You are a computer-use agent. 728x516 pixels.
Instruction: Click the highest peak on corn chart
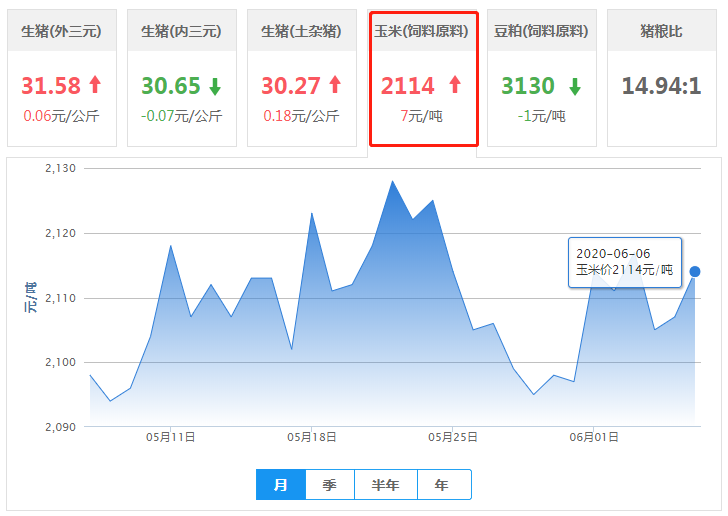[x=393, y=181]
